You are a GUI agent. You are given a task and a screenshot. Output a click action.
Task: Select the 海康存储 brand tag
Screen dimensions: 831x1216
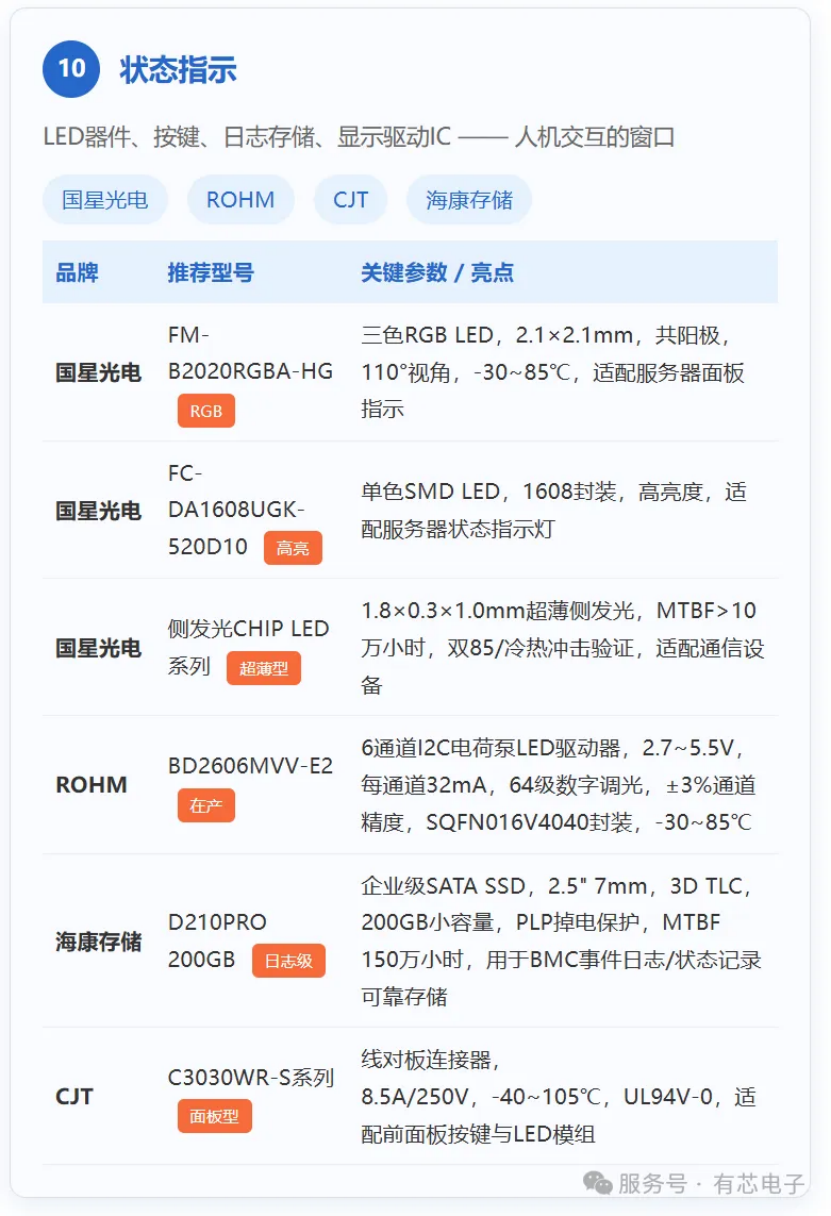pyautogui.click(x=469, y=199)
